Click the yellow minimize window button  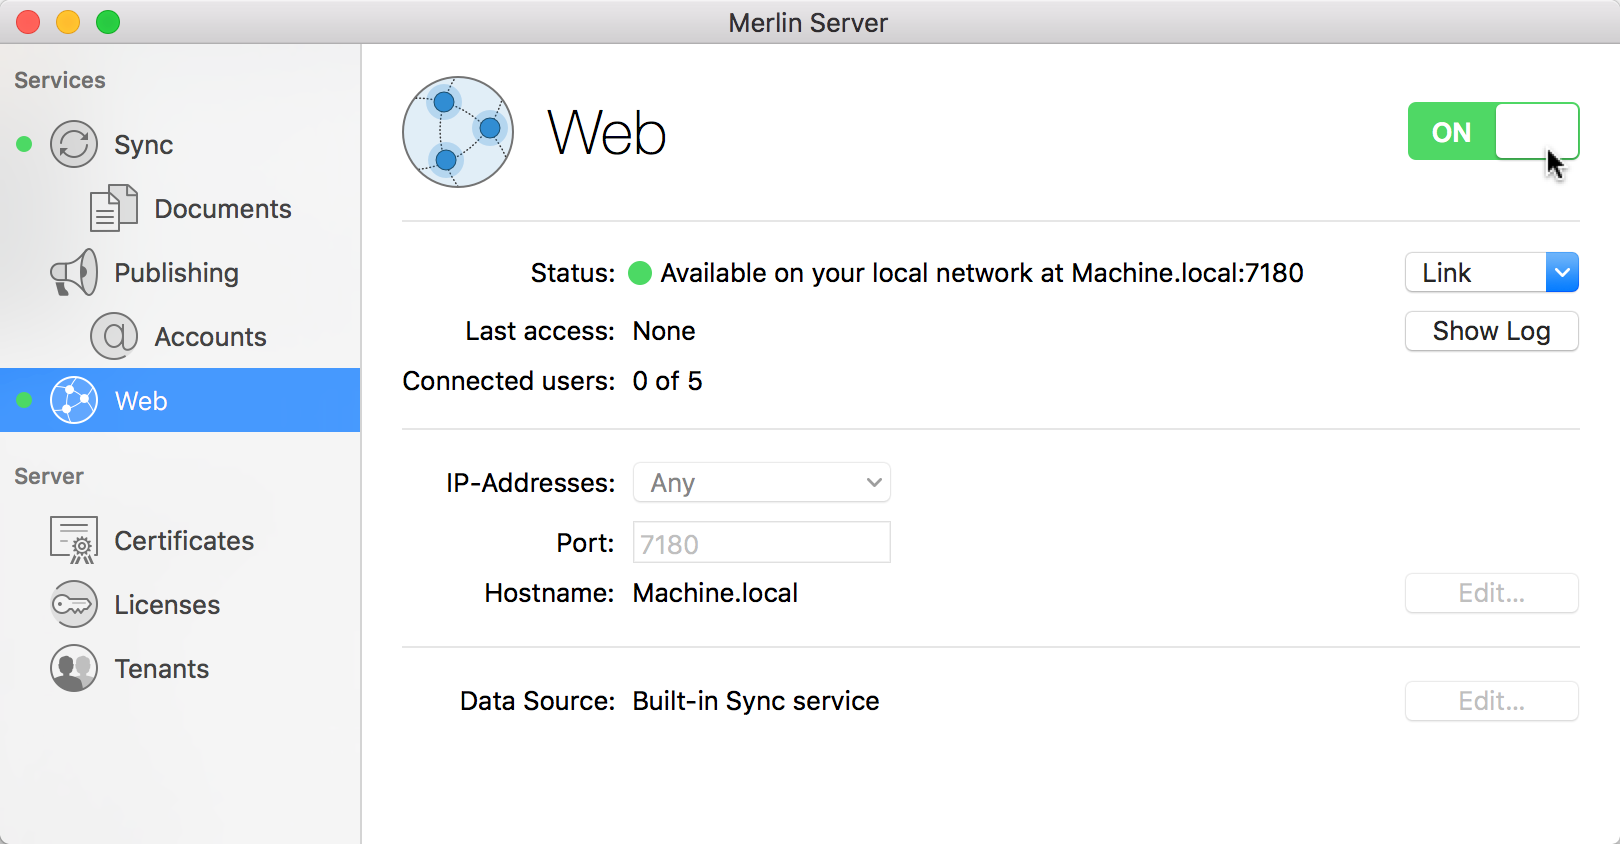(x=68, y=22)
